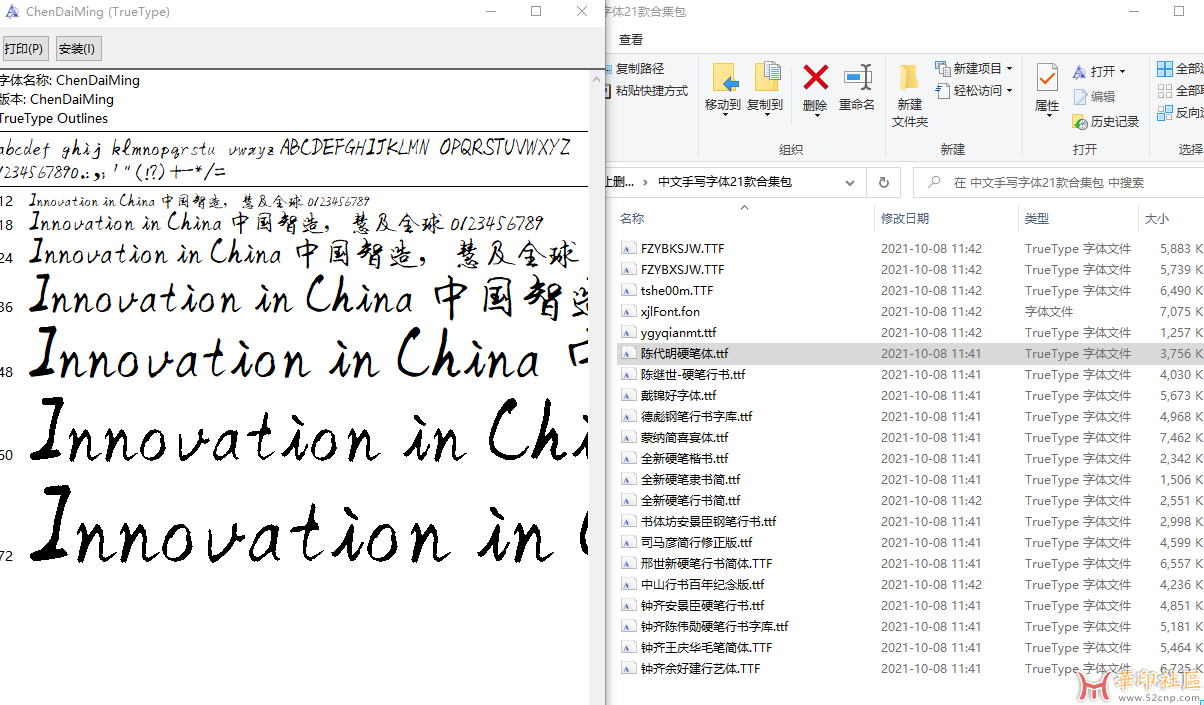Screen dimensions: 1204x705
Task: Click the Move to (移动到) icon
Action: [x=724, y=79]
